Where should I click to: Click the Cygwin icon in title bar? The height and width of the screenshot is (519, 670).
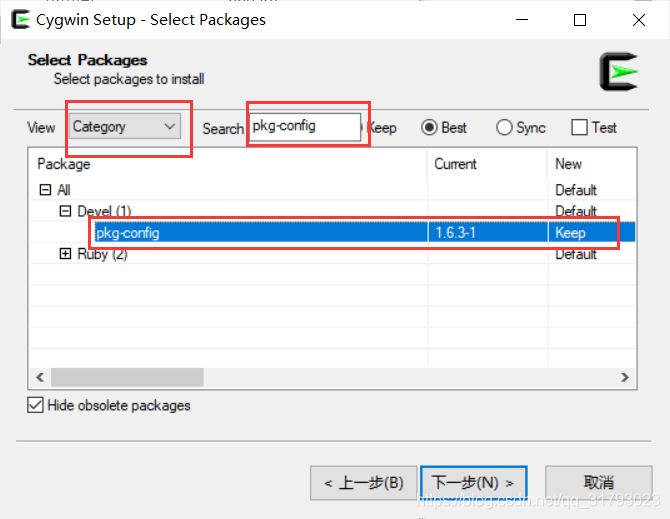point(21,20)
